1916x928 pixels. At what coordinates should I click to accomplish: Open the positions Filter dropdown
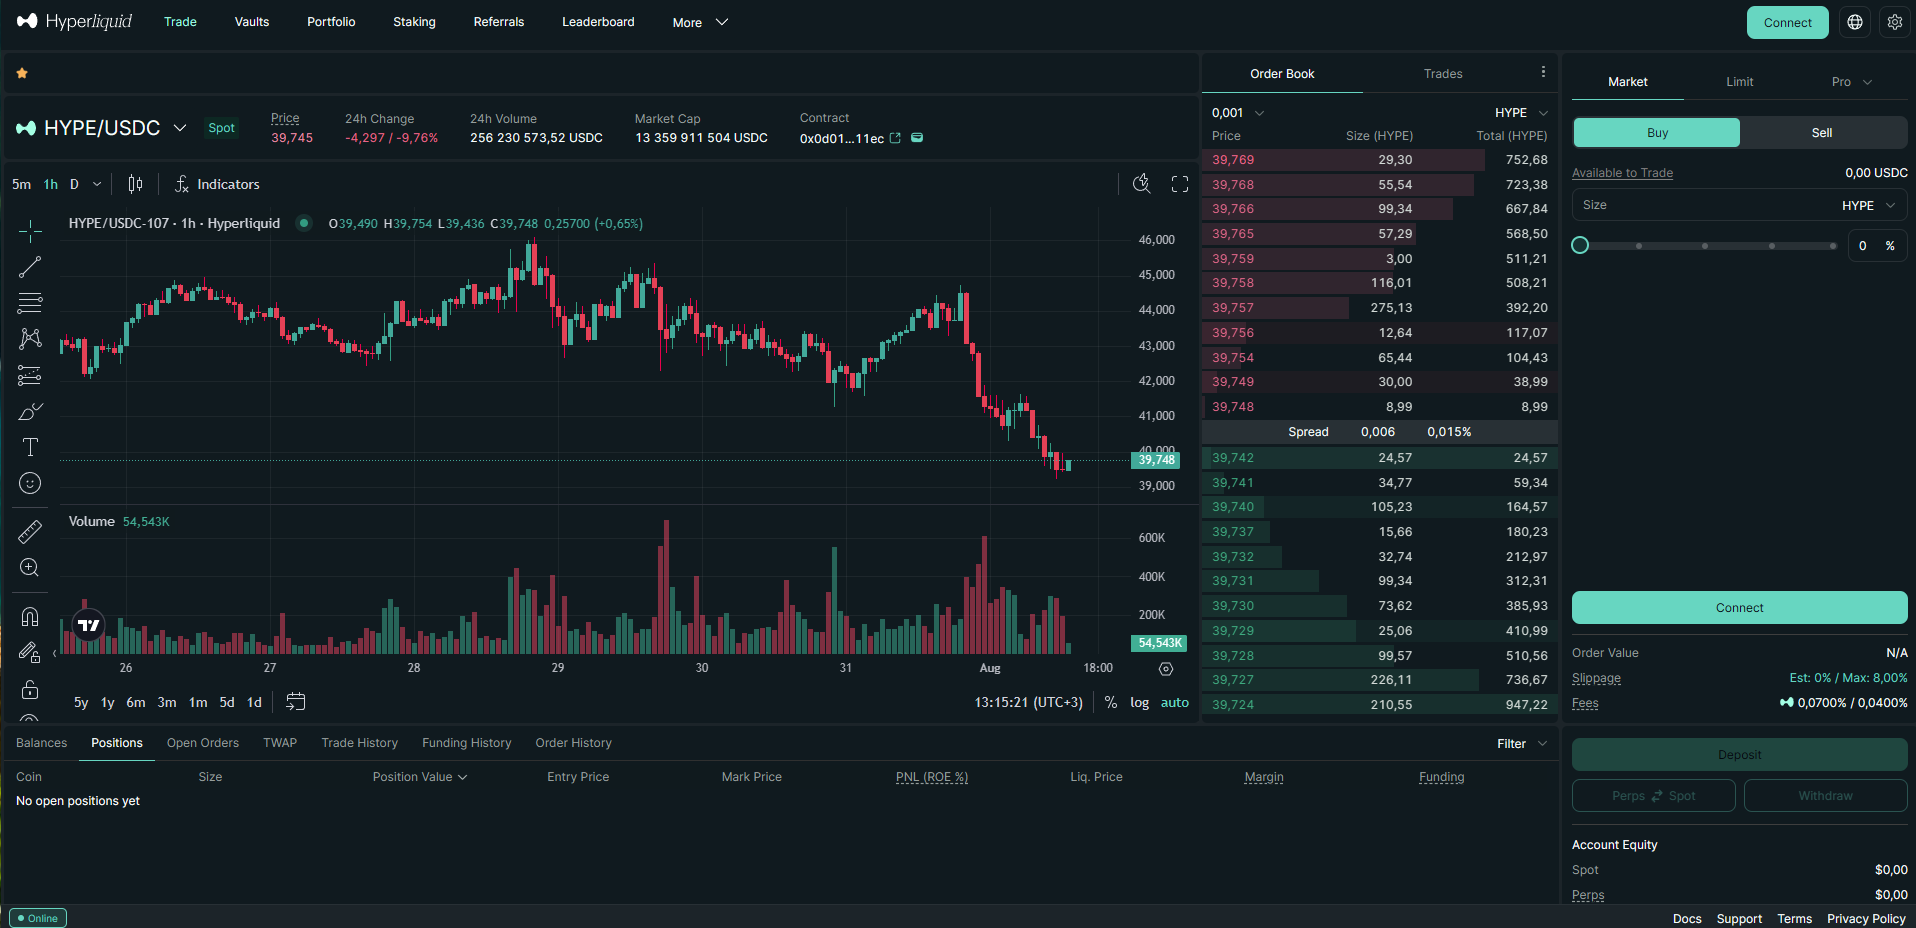(x=1522, y=744)
